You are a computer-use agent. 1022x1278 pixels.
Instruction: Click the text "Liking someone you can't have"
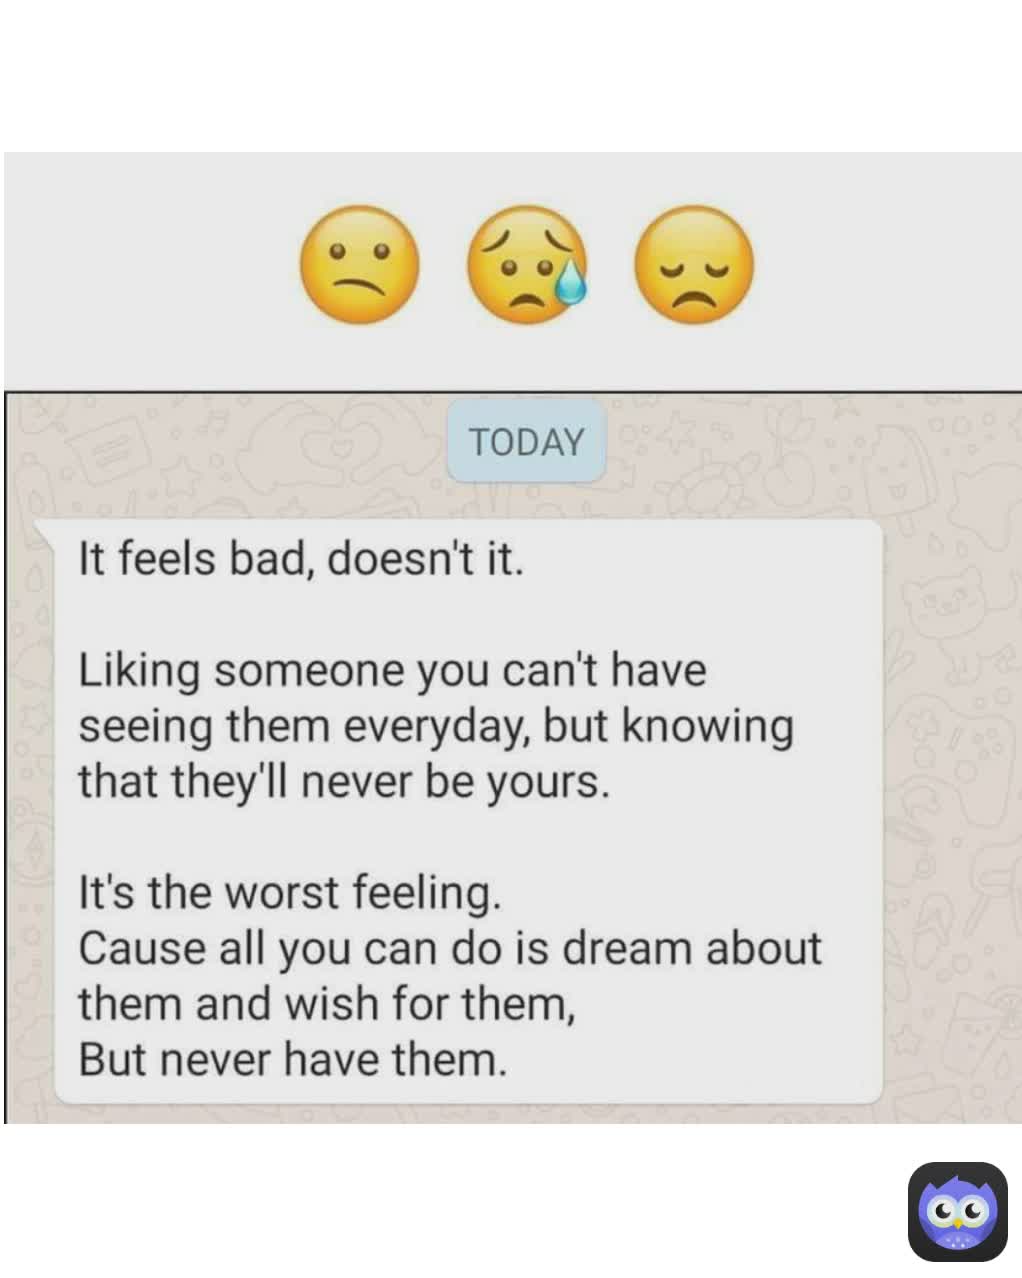tap(392, 670)
